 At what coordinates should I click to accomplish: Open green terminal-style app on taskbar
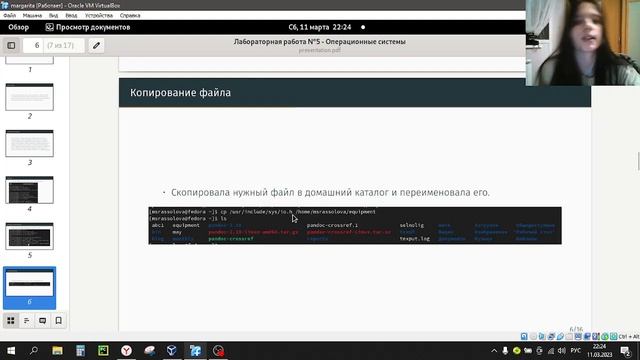[103, 351]
